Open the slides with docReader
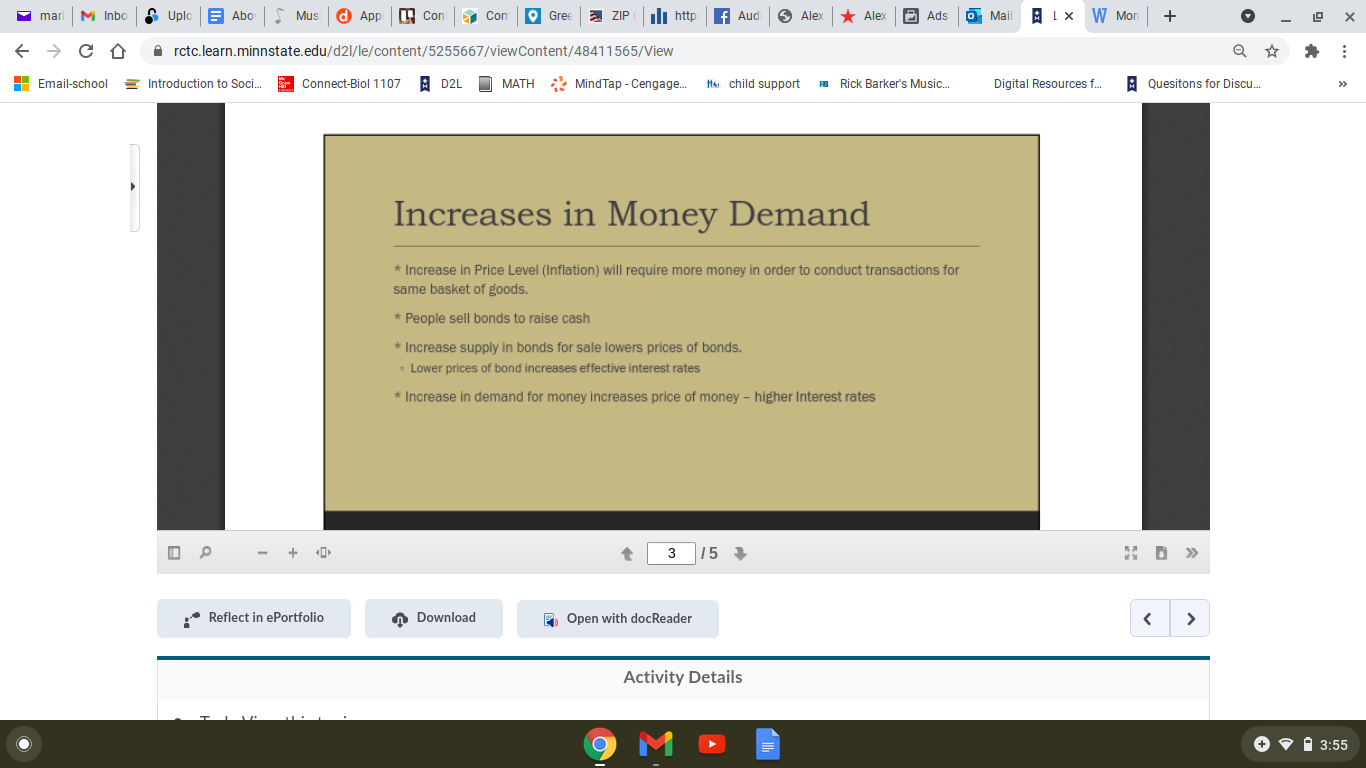This screenshot has width=1366, height=768. [617, 618]
